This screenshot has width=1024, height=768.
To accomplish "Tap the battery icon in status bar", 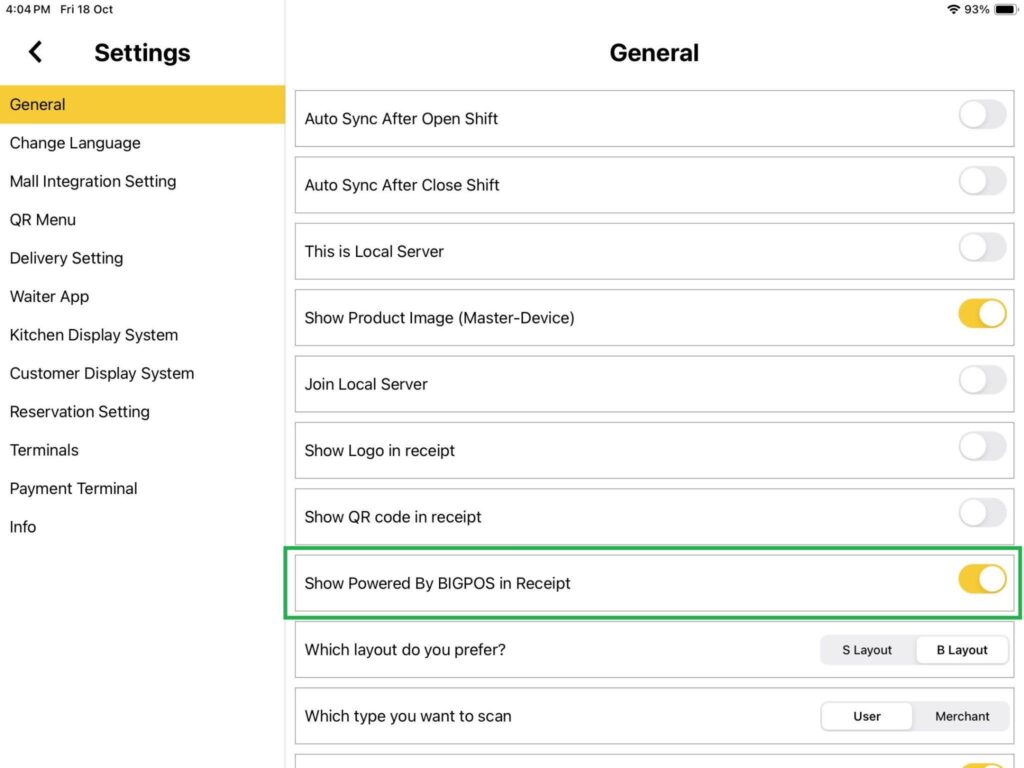I will click(1005, 9).
